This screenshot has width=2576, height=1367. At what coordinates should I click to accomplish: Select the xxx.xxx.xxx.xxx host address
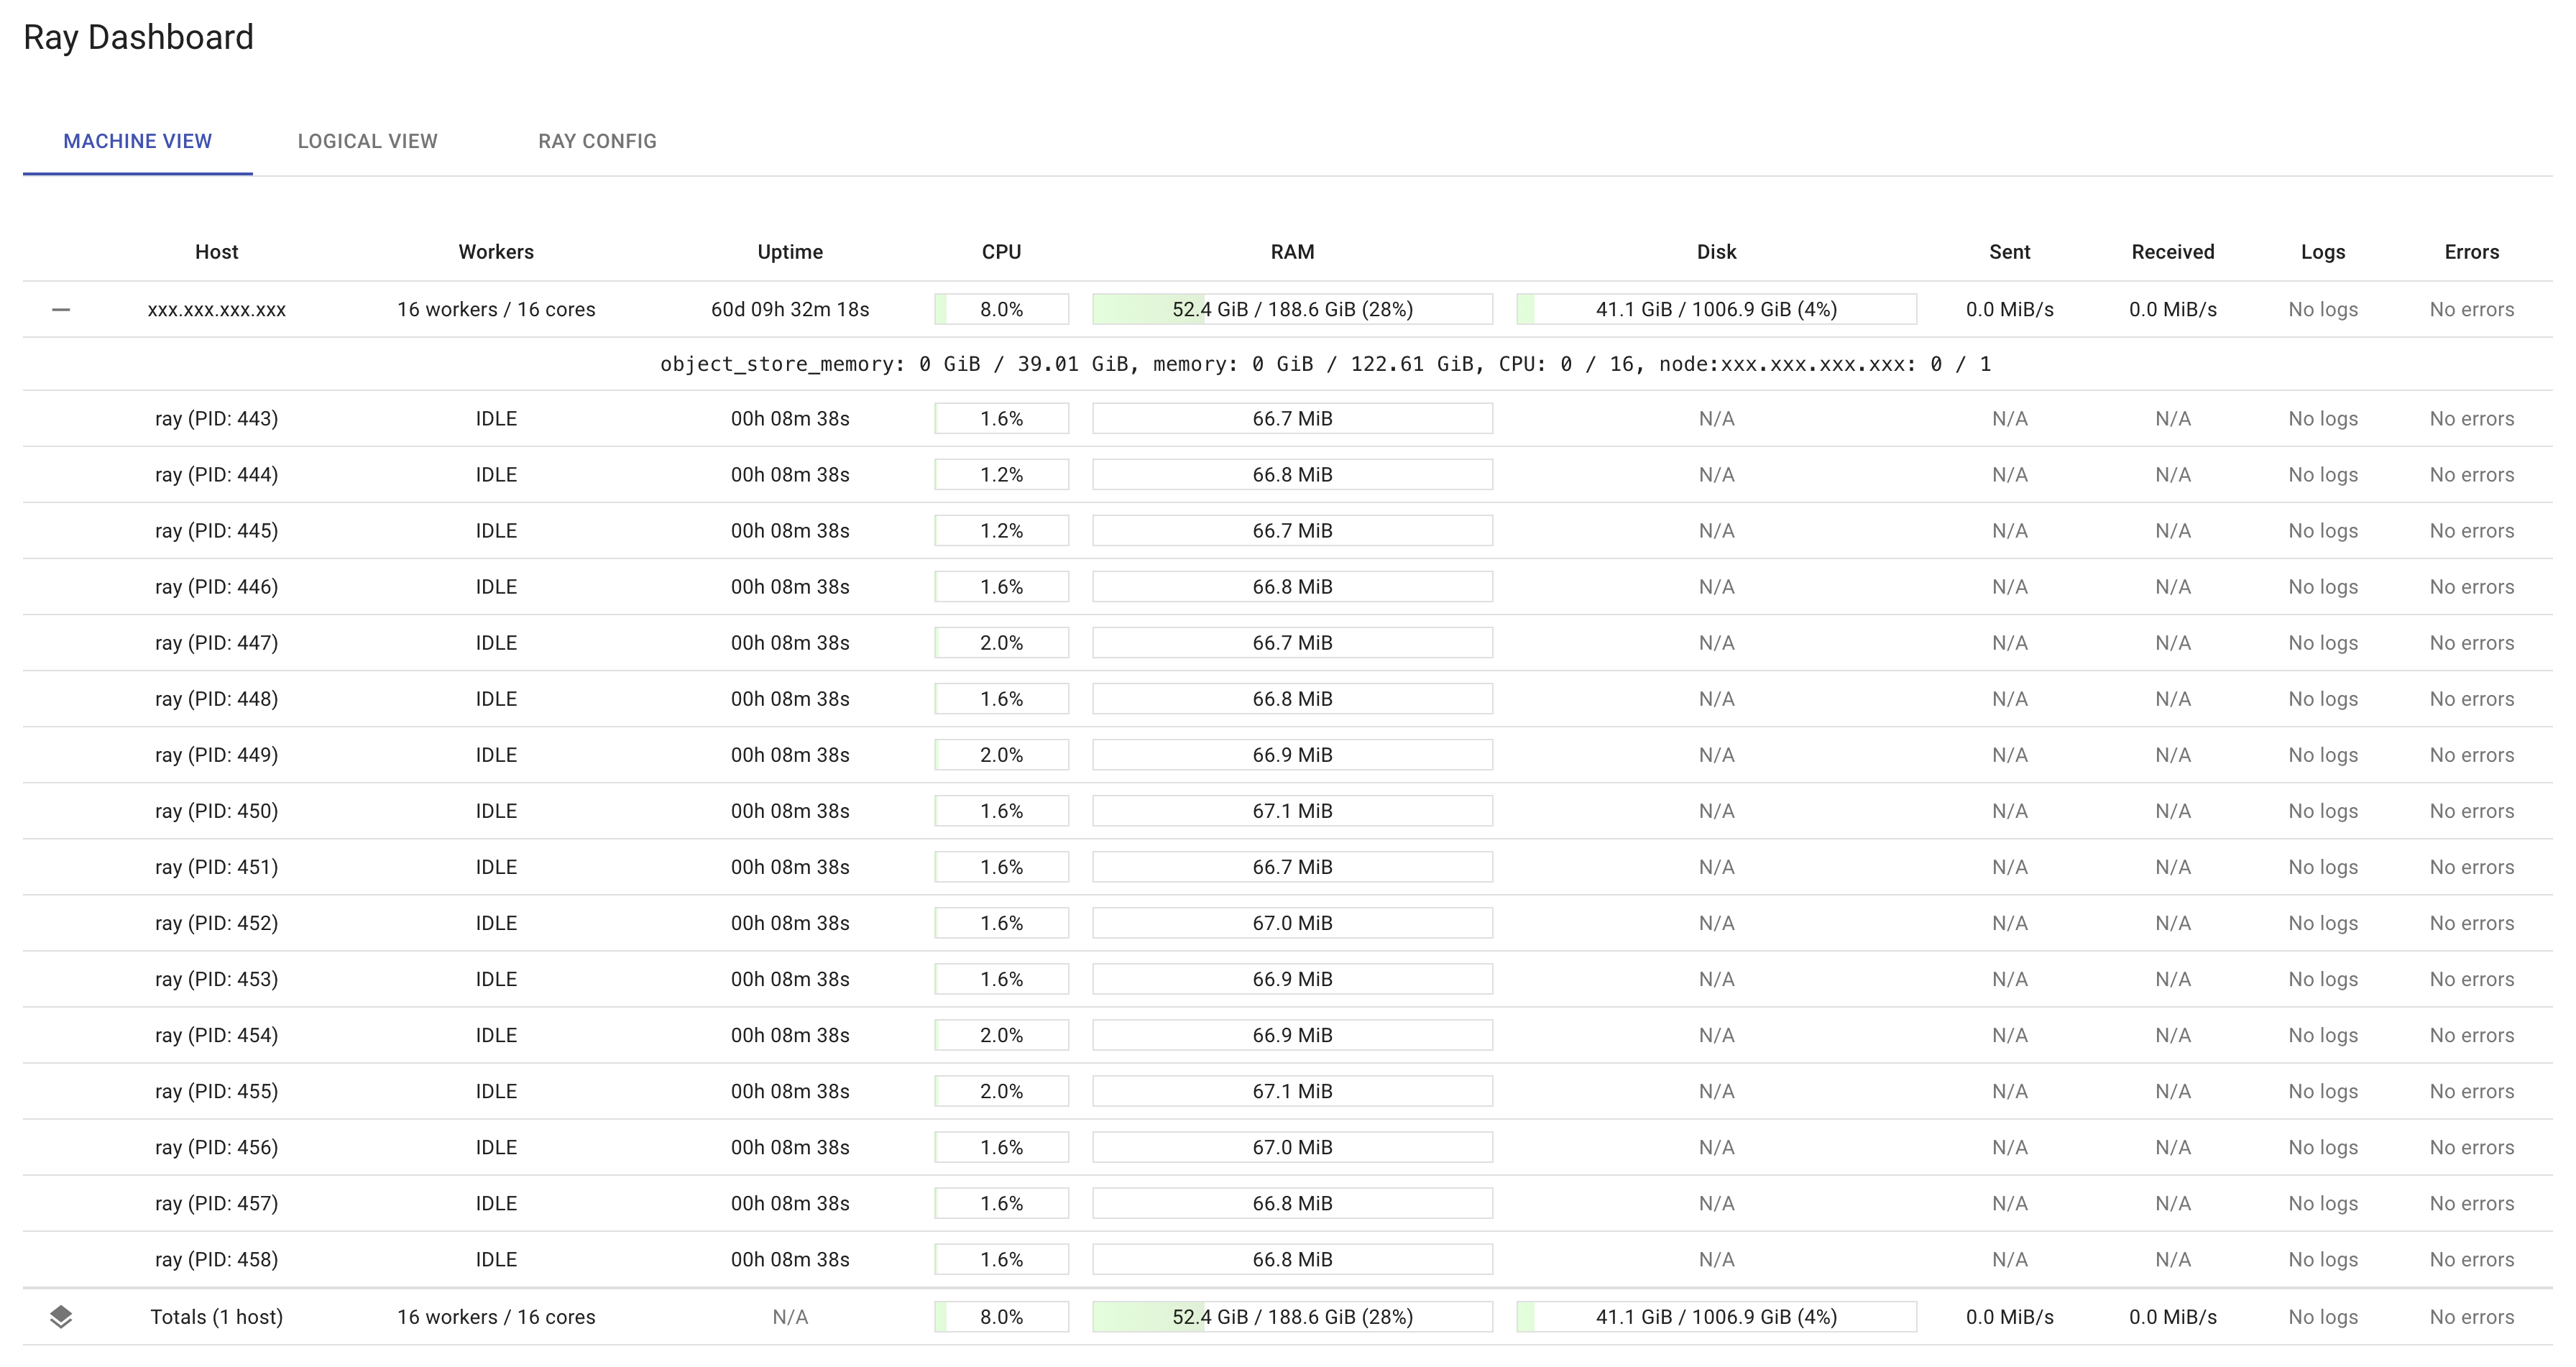216,309
